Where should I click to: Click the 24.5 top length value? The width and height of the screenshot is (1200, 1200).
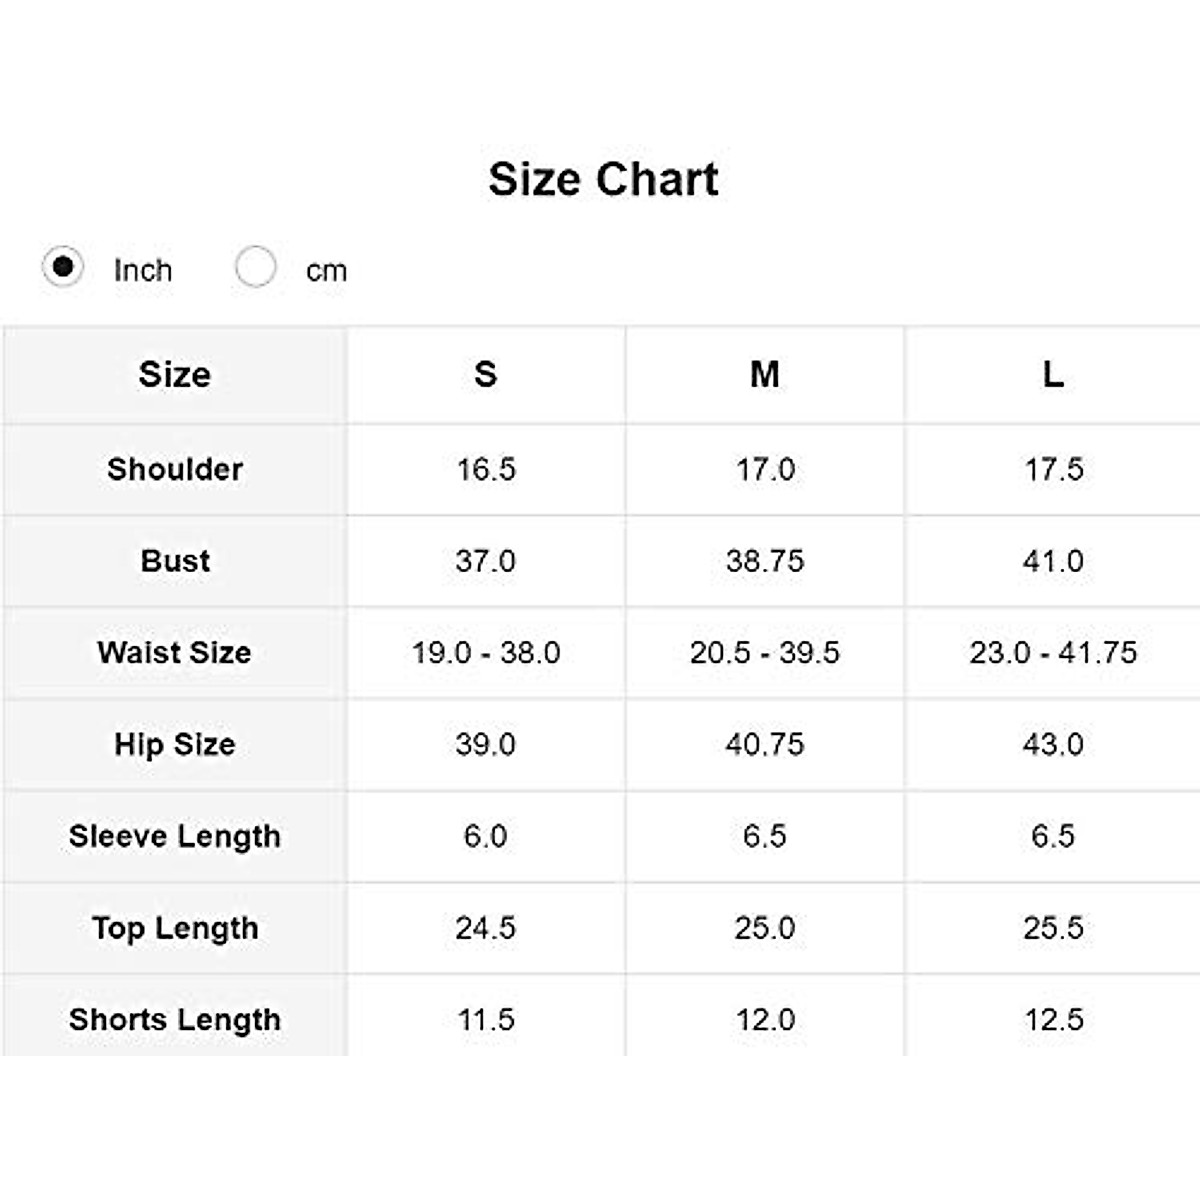485,928
